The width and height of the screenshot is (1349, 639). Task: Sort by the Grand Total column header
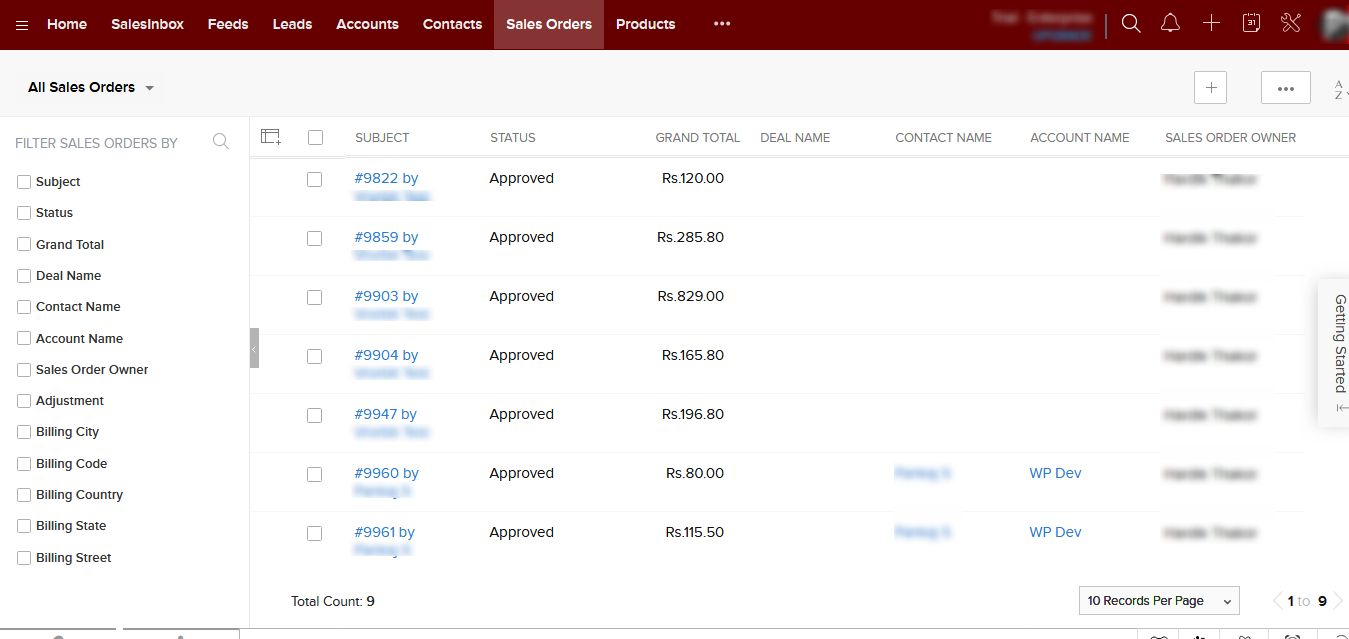pos(697,137)
